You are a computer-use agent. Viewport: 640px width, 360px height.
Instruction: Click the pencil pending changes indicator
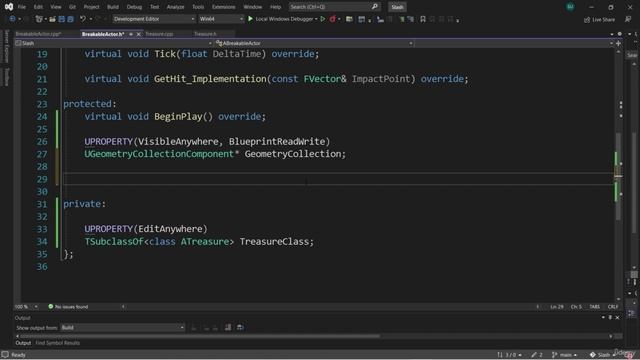pos(537,355)
